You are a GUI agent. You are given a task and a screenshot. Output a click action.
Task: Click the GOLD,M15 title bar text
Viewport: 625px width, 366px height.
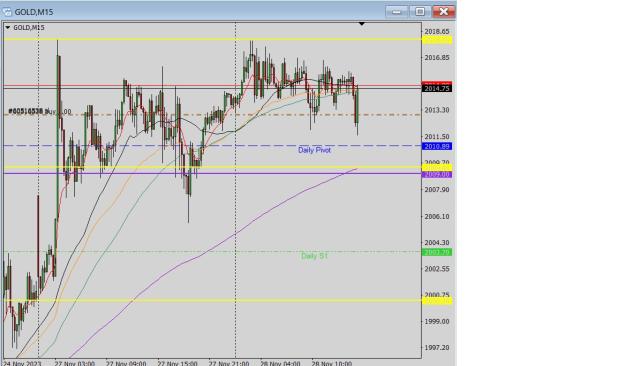[x=34, y=12]
